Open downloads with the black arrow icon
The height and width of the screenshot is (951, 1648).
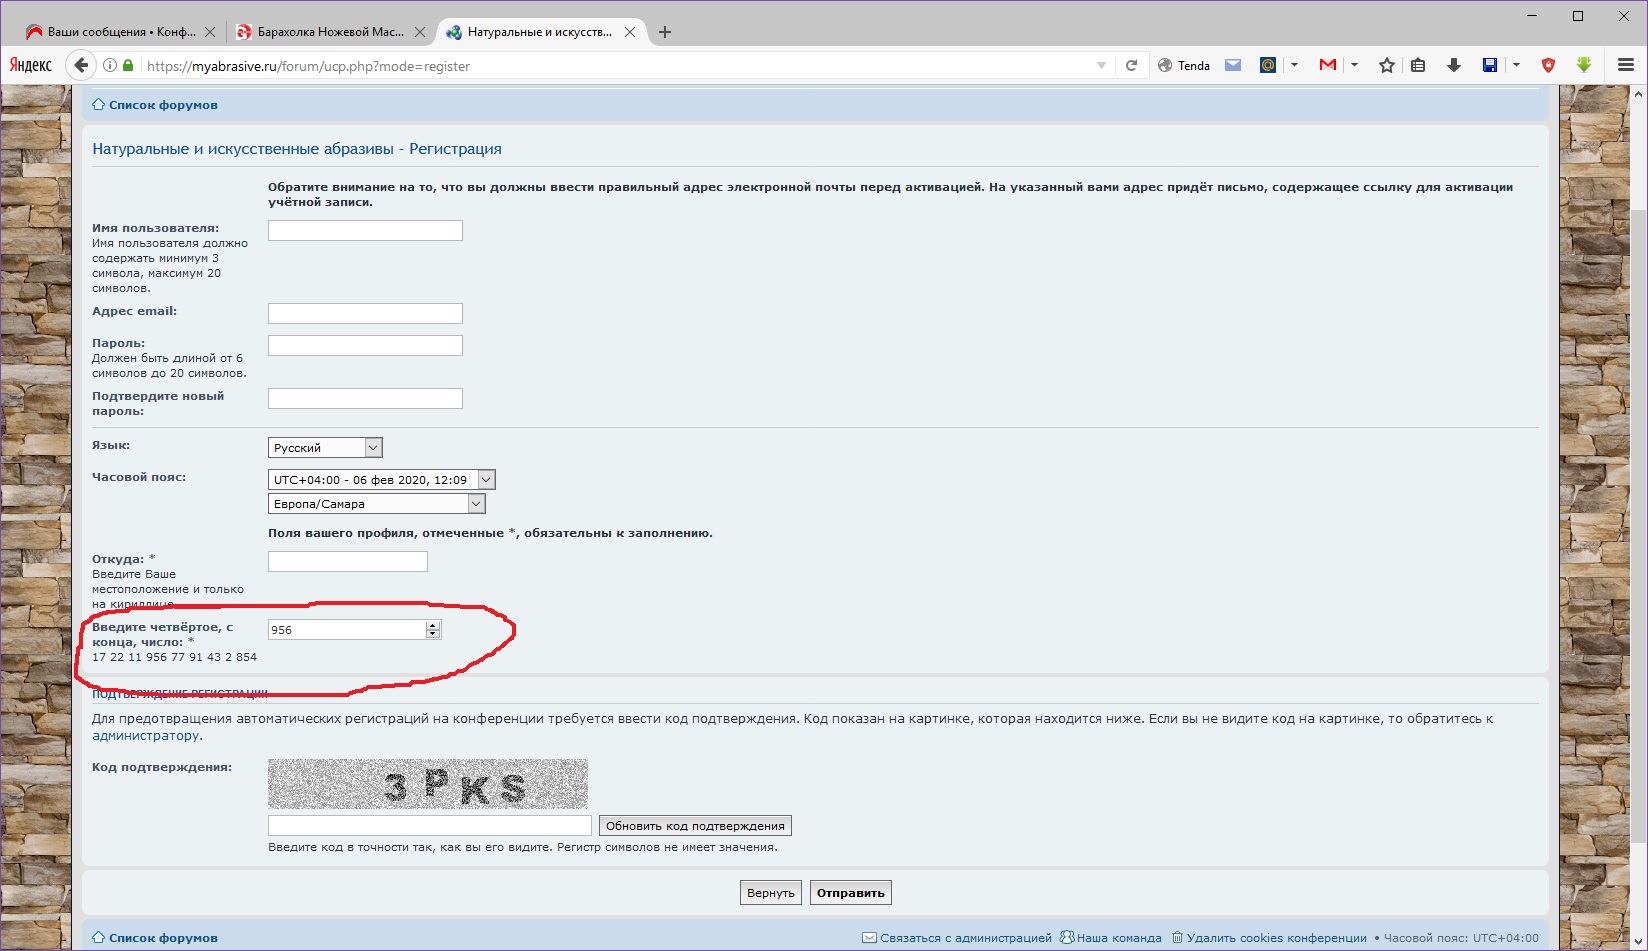[x=1453, y=65]
